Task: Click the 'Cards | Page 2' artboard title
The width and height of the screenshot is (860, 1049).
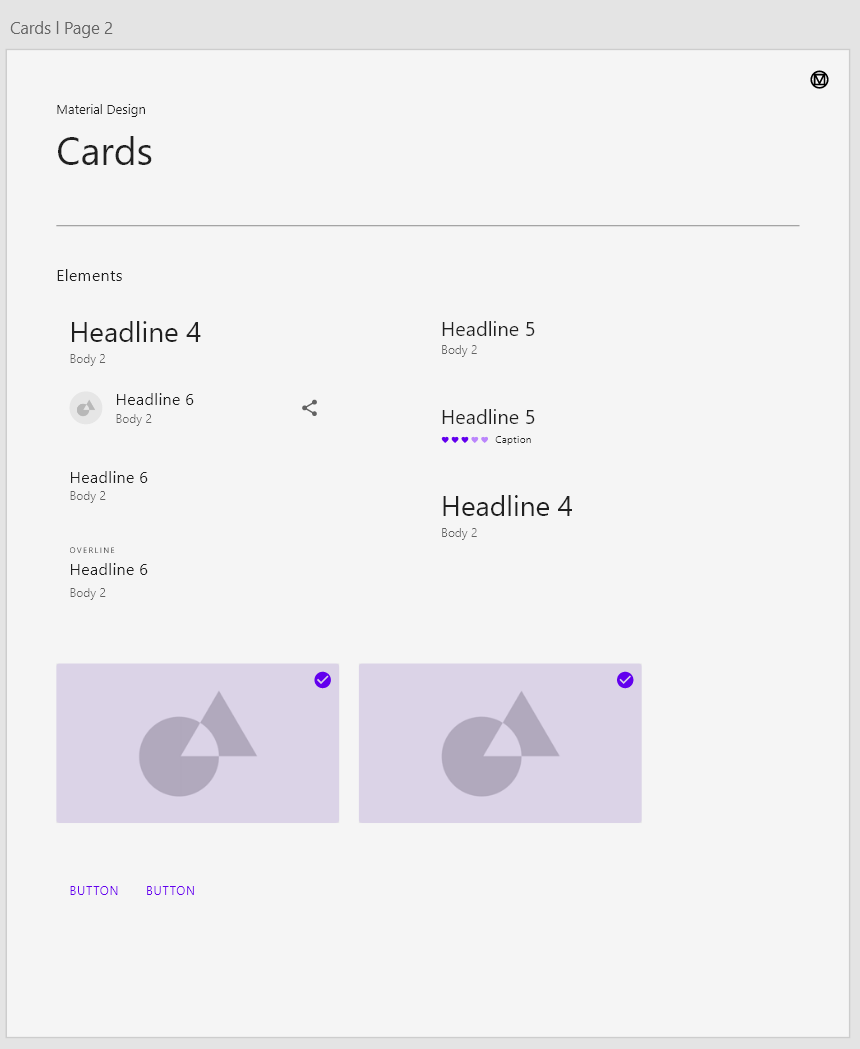Action: coord(61,28)
